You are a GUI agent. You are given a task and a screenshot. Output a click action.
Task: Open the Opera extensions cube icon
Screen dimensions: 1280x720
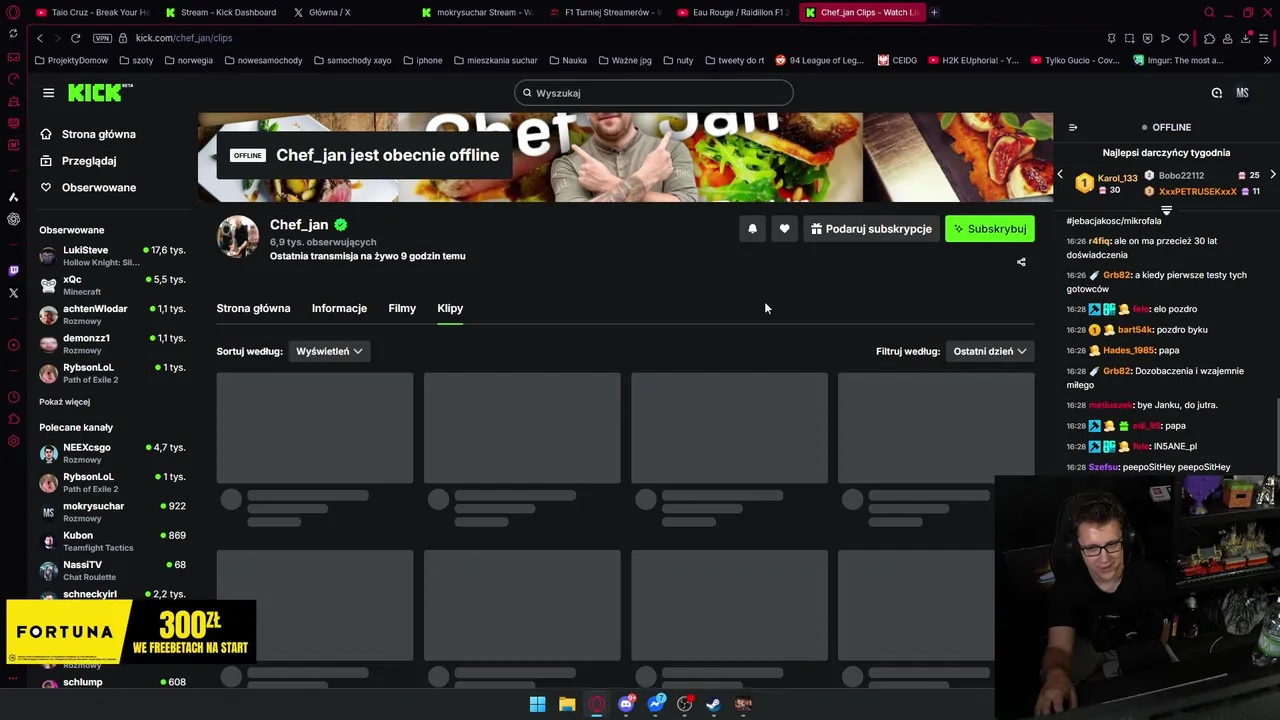click(1209, 38)
